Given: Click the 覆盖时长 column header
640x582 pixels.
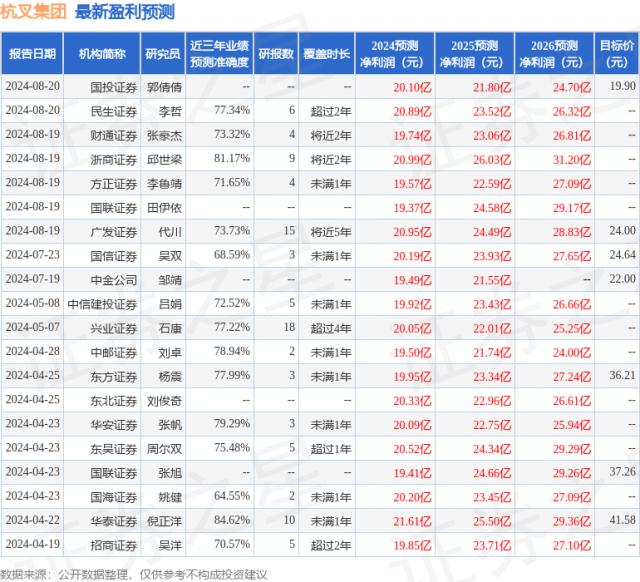Looking at the screenshot, I should [329, 53].
